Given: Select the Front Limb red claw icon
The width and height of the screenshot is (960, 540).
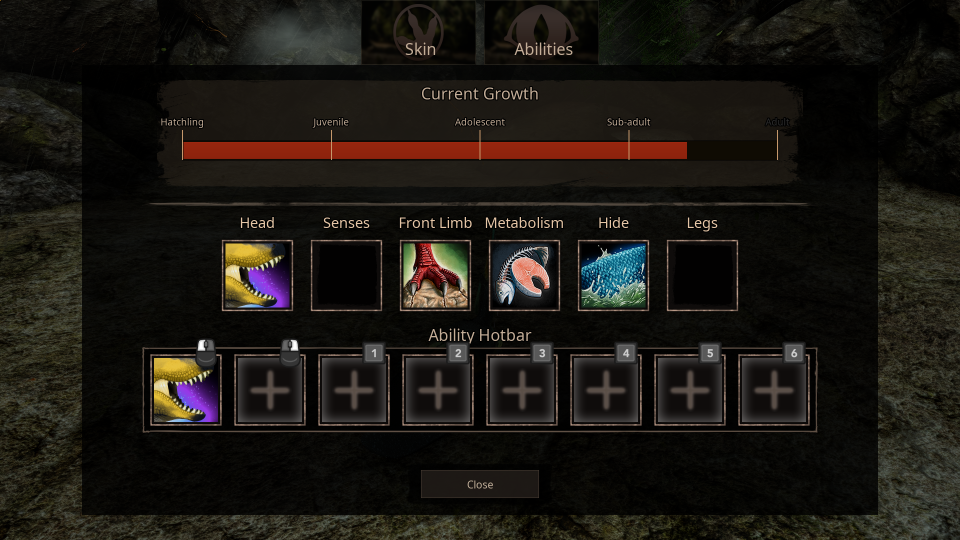Looking at the screenshot, I should (x=435, y=276).
